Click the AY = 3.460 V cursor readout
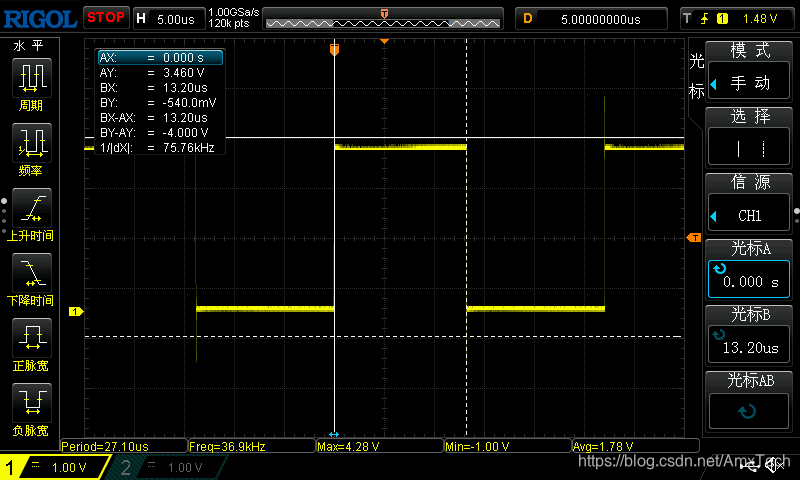Image resolution: width=800 pixels, height=480 pixels. click(x=152, y=72)
